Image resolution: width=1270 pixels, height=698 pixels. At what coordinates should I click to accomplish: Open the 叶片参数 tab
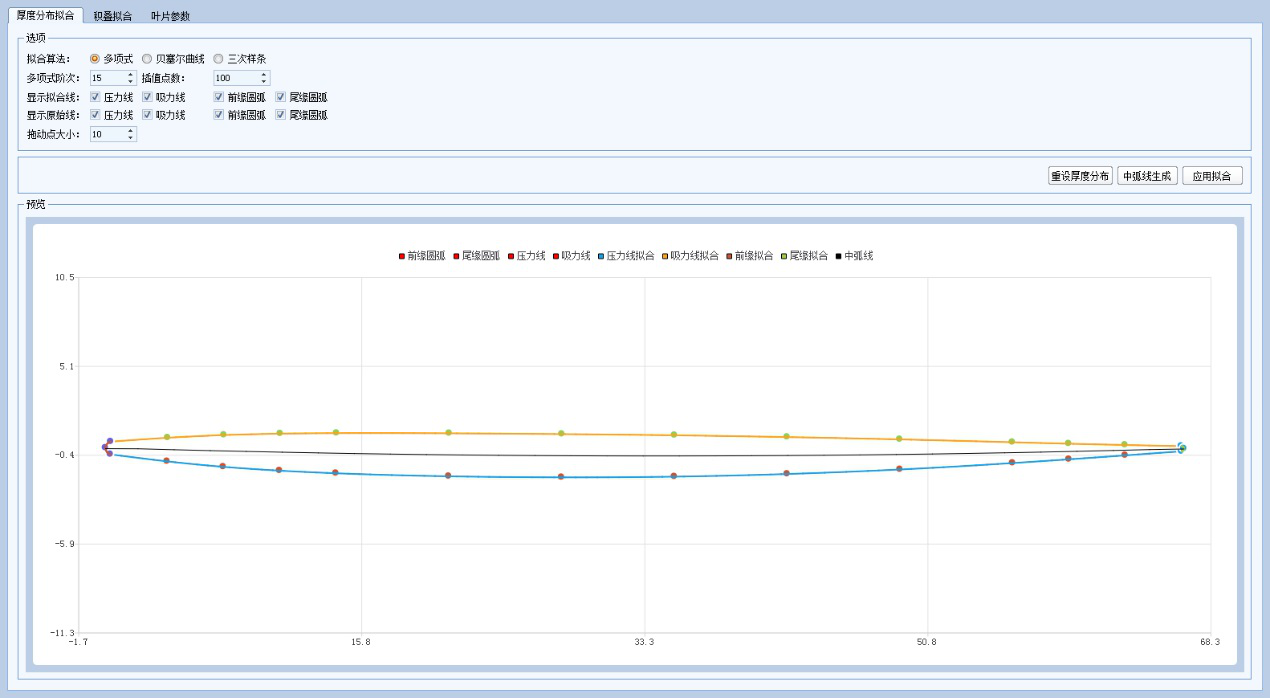170,16
